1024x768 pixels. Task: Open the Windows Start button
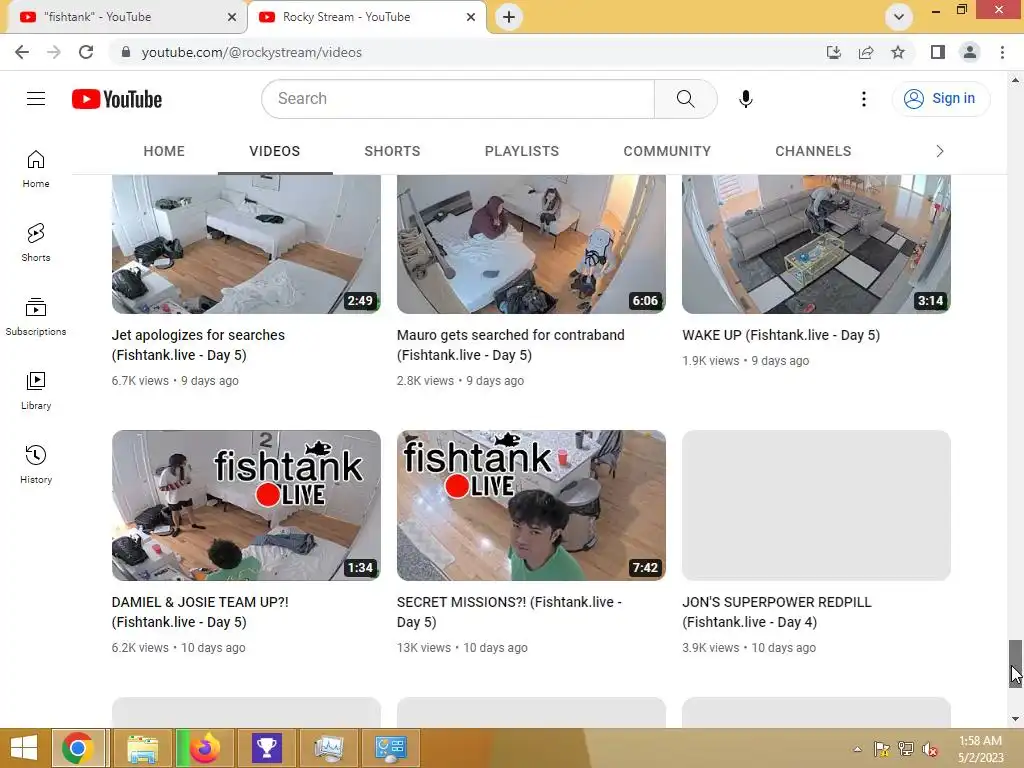point(24,748)
